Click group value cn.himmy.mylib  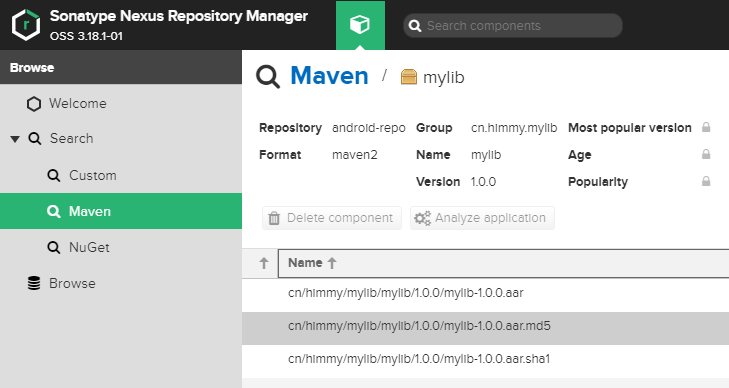[x=514, y=128]
